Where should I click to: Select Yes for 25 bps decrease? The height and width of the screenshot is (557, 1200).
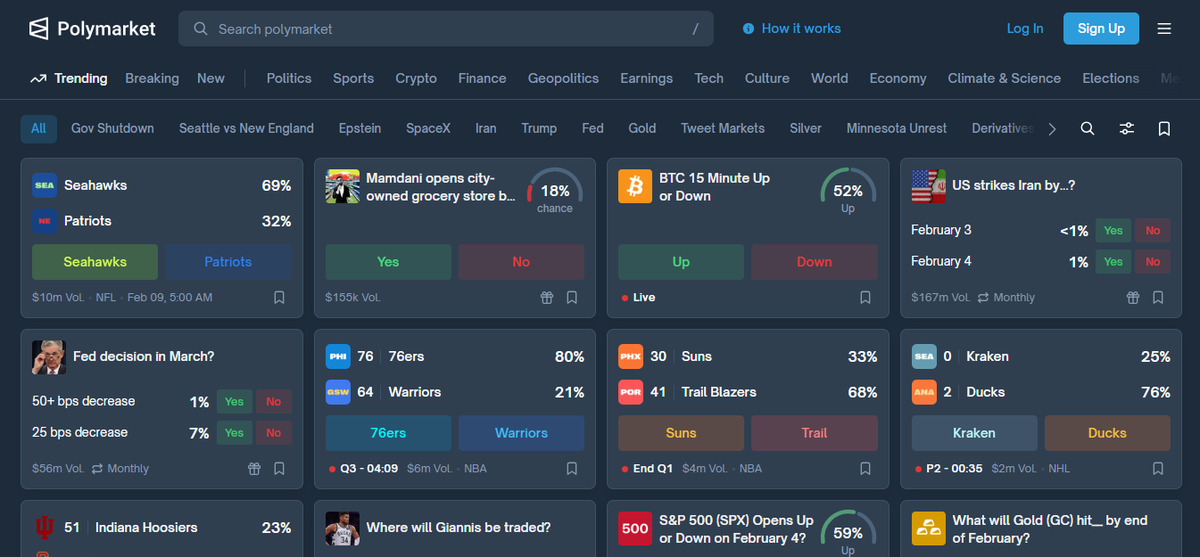coord(234,433)
